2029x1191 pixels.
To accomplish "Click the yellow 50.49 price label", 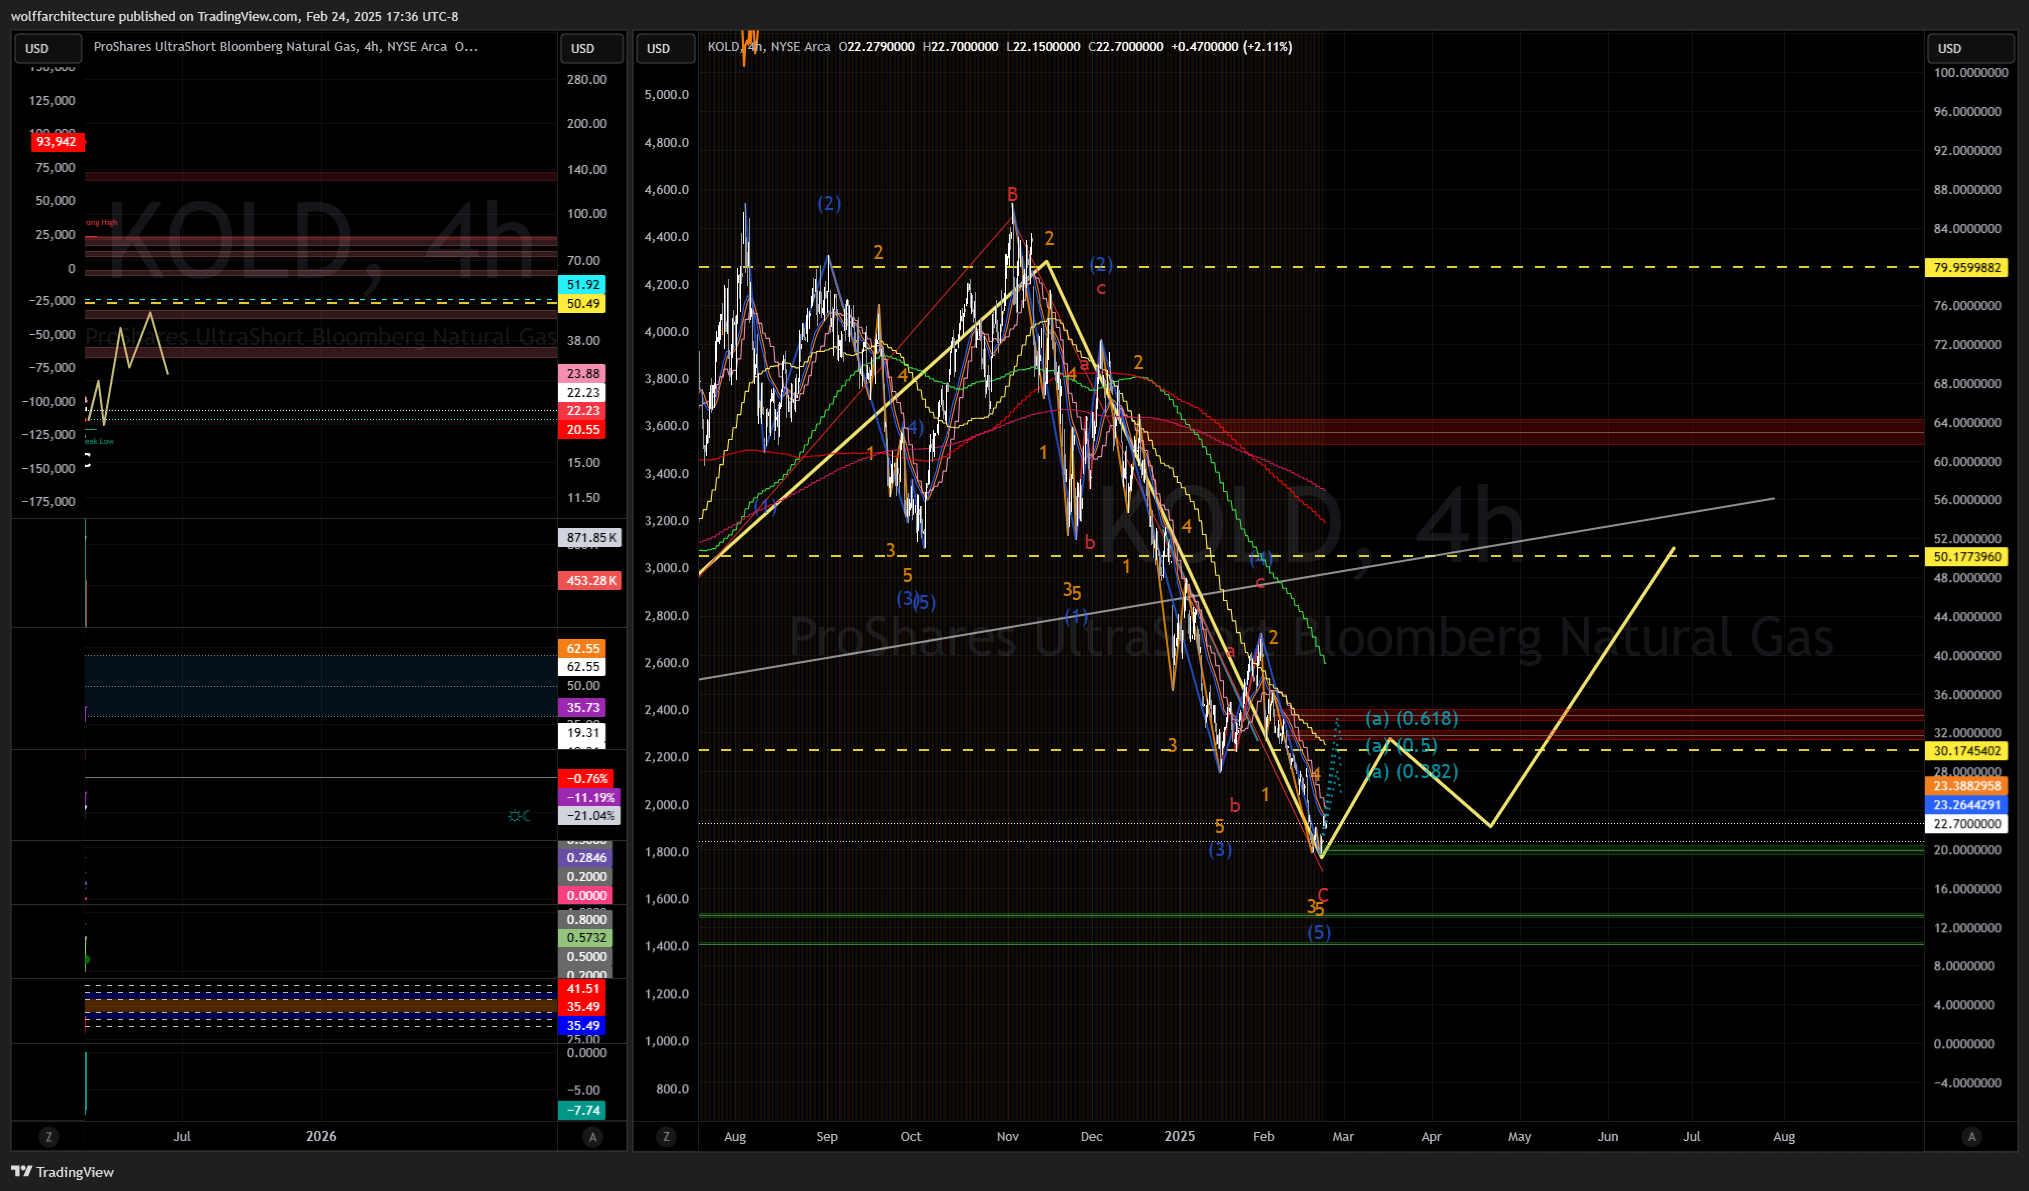I will tap(583, 304).
